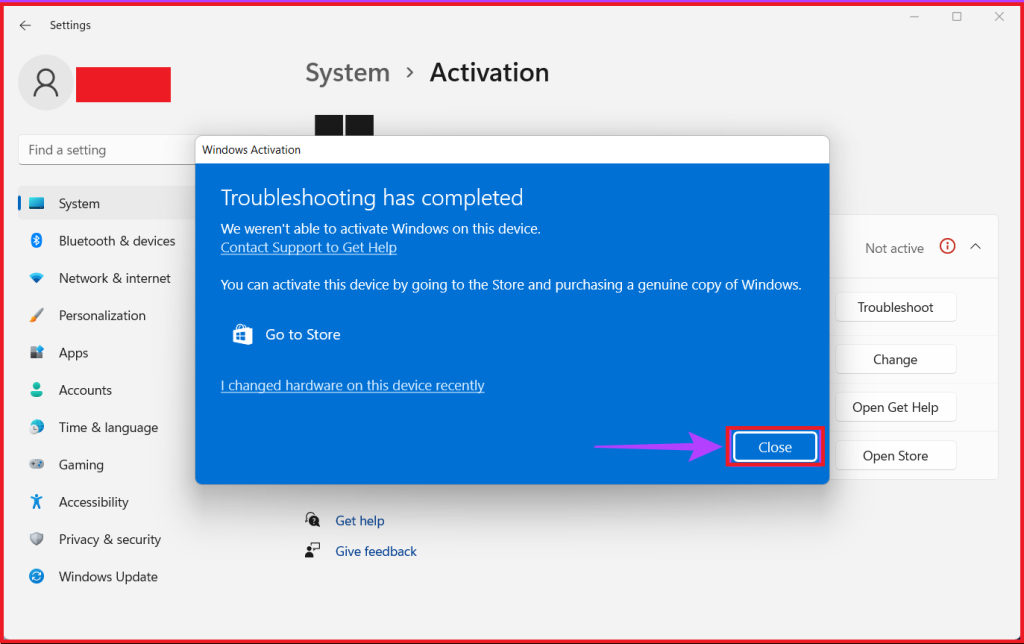Click the Store bag icon in dialog

pyautogui.click(x=242, y=335)
